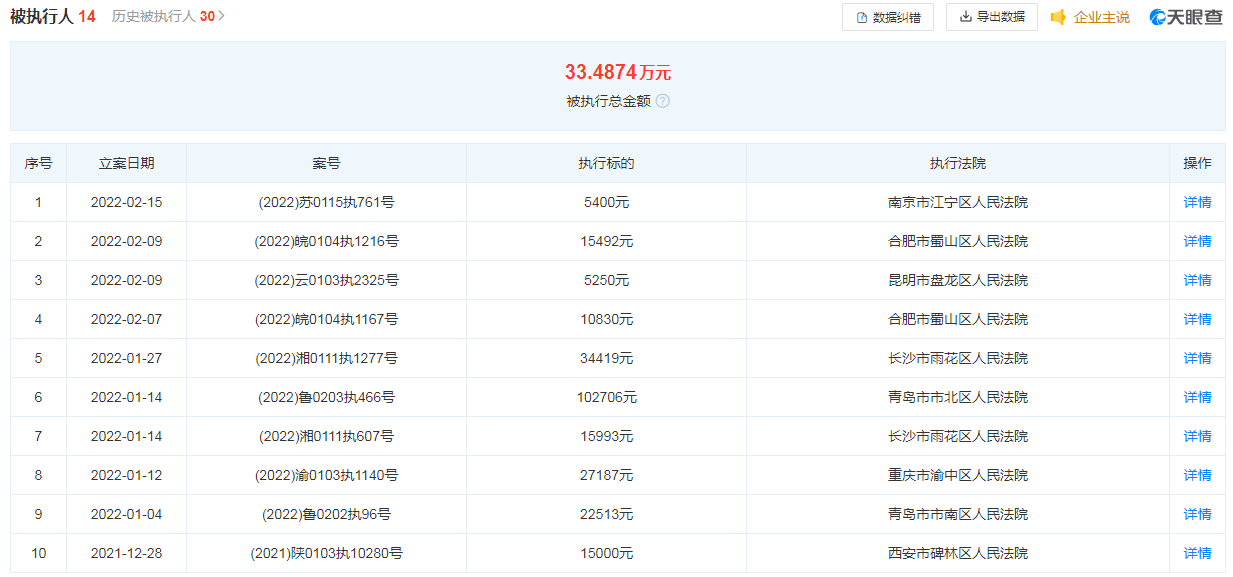Viewport: 1233px width, 577px height.
Task: Open 详情 for the 重庆市渝中区人民法院 case
Action: click(1197, 475)
